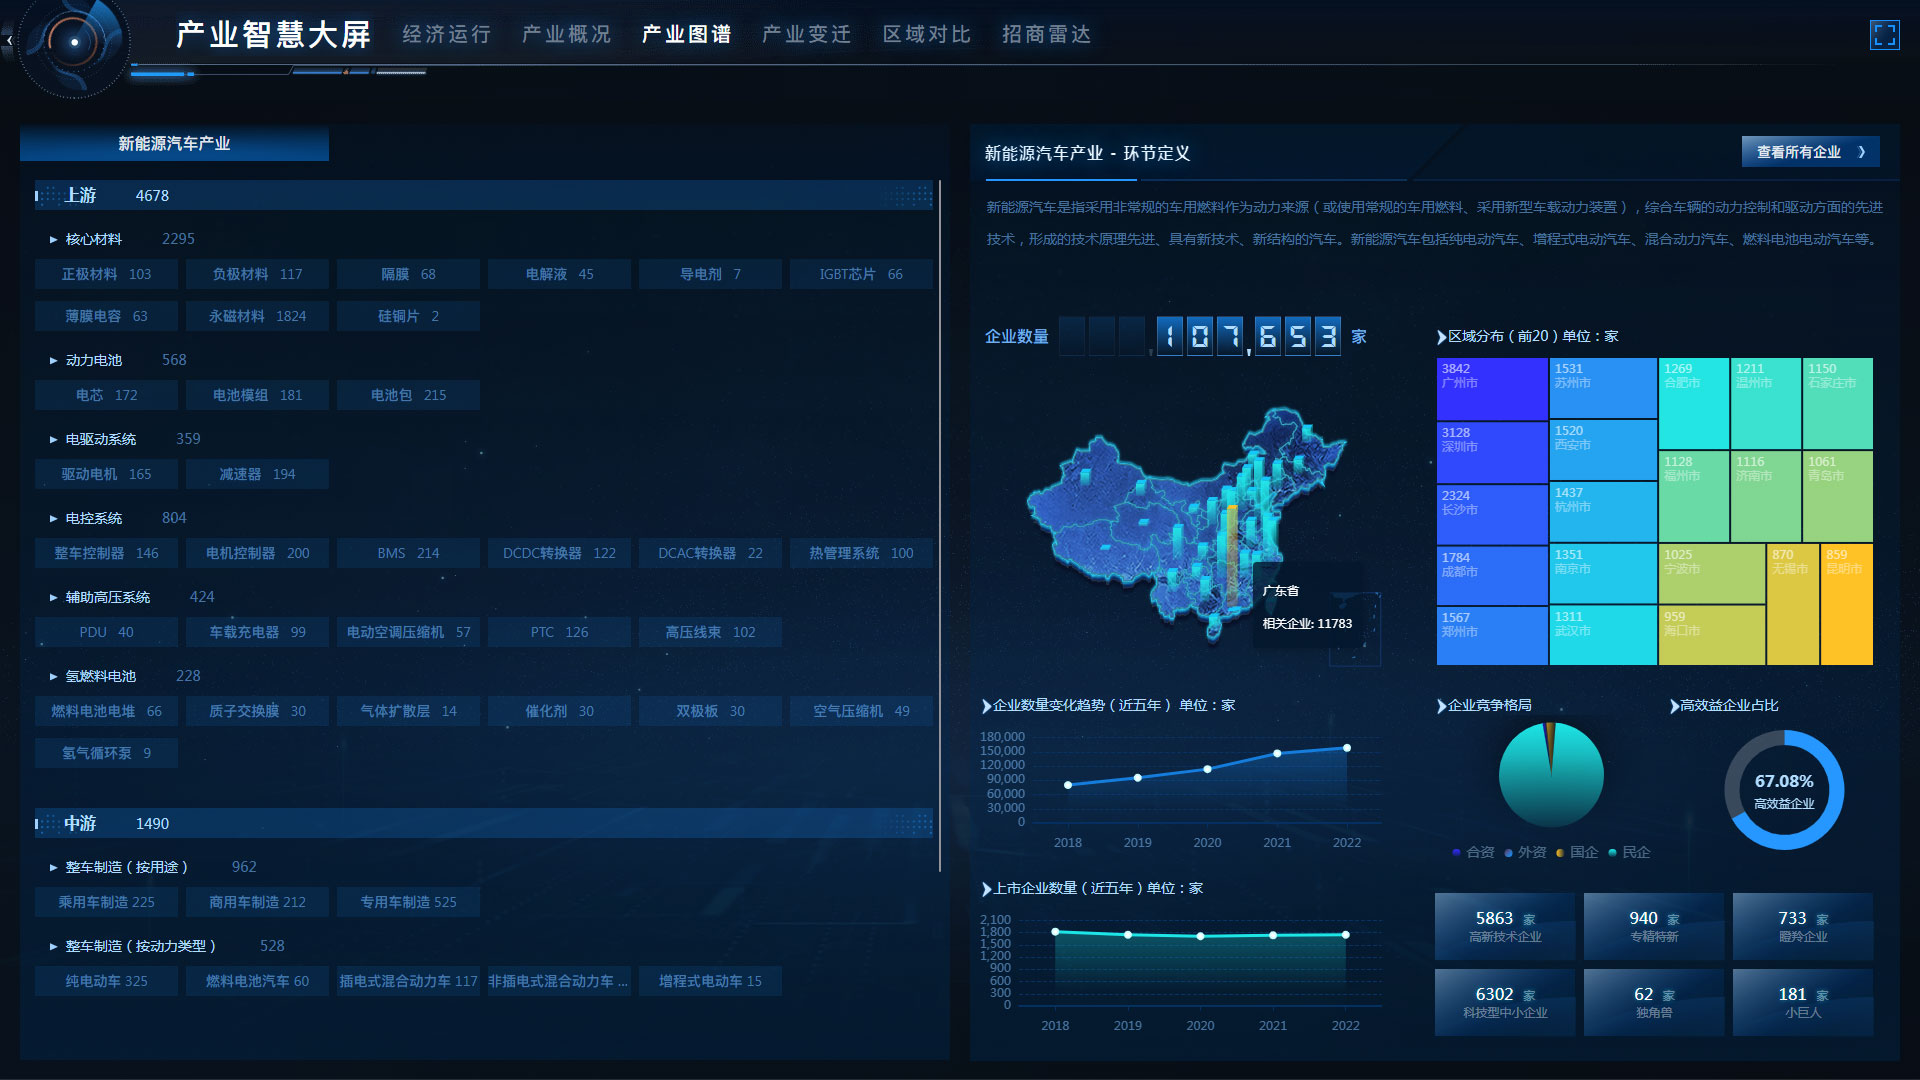The height and width of the screenshot is (1080, 1920).
Task: Click the left panel vertical scrollbar
Action: (940, 525)
